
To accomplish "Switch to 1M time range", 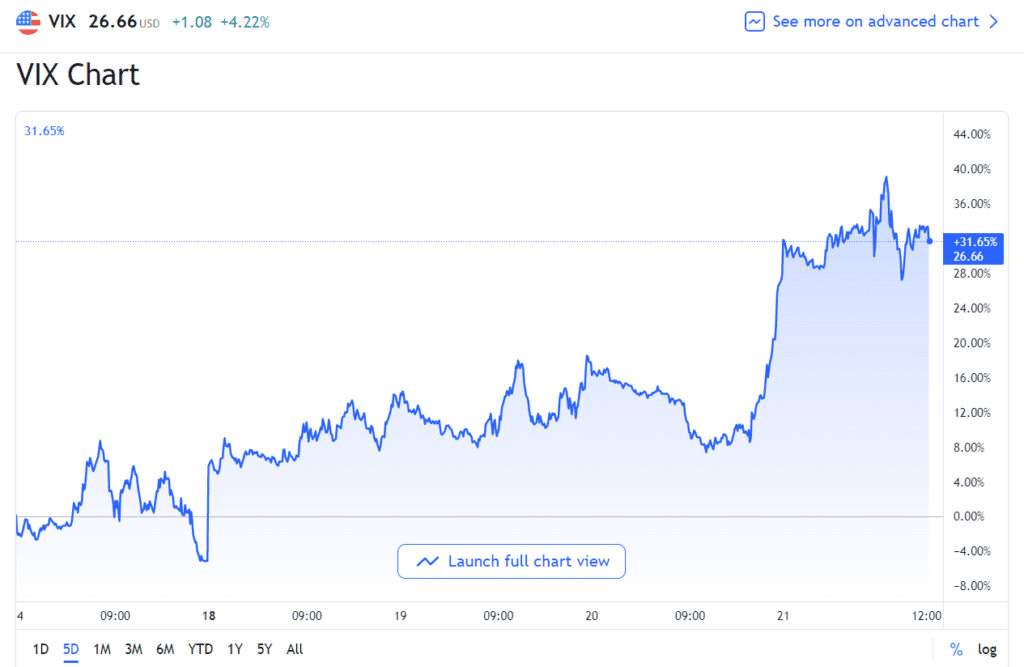I will coord(102,649).
